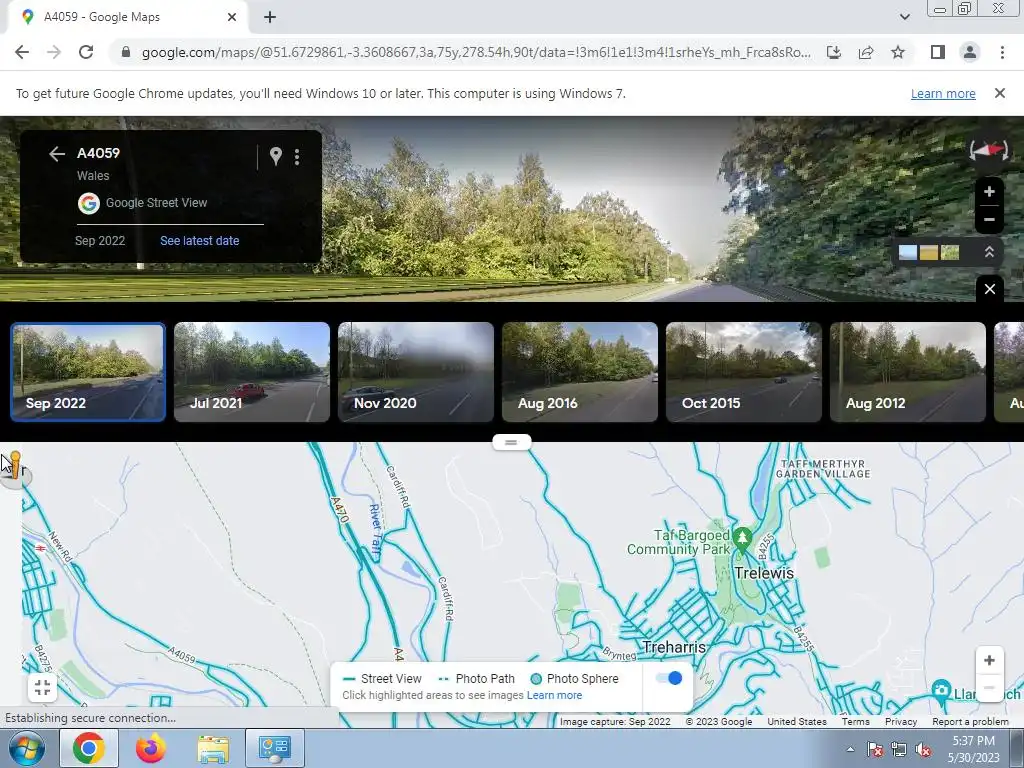Select the Aug 2016 imagery thumbnail
Image resolution: width=1024 pixels, height=768 pixels.
tap(580, 372)
